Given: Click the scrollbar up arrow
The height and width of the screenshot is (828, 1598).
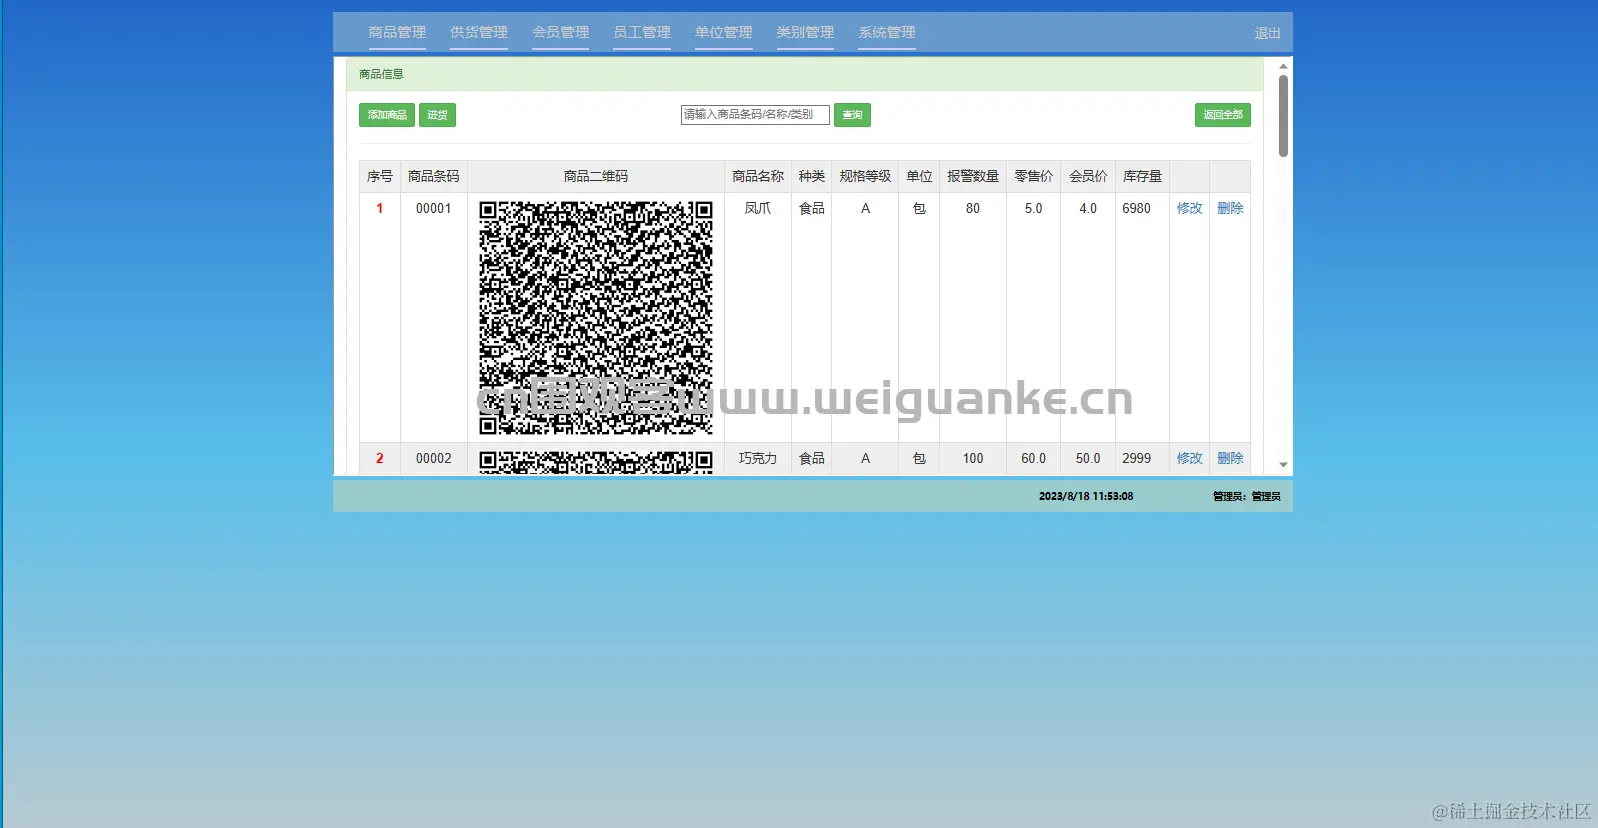Looking at the screenshot, I should coord(1283,67).
